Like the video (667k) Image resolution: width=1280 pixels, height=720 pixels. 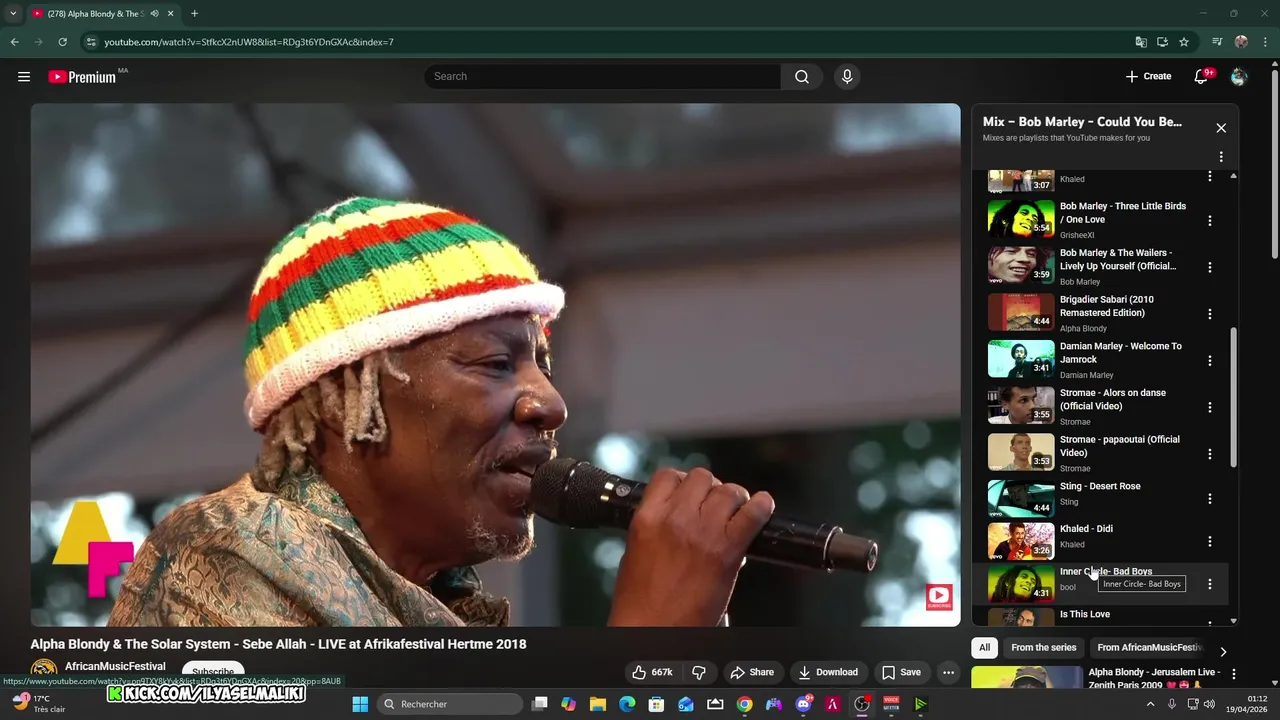(651, 672)
